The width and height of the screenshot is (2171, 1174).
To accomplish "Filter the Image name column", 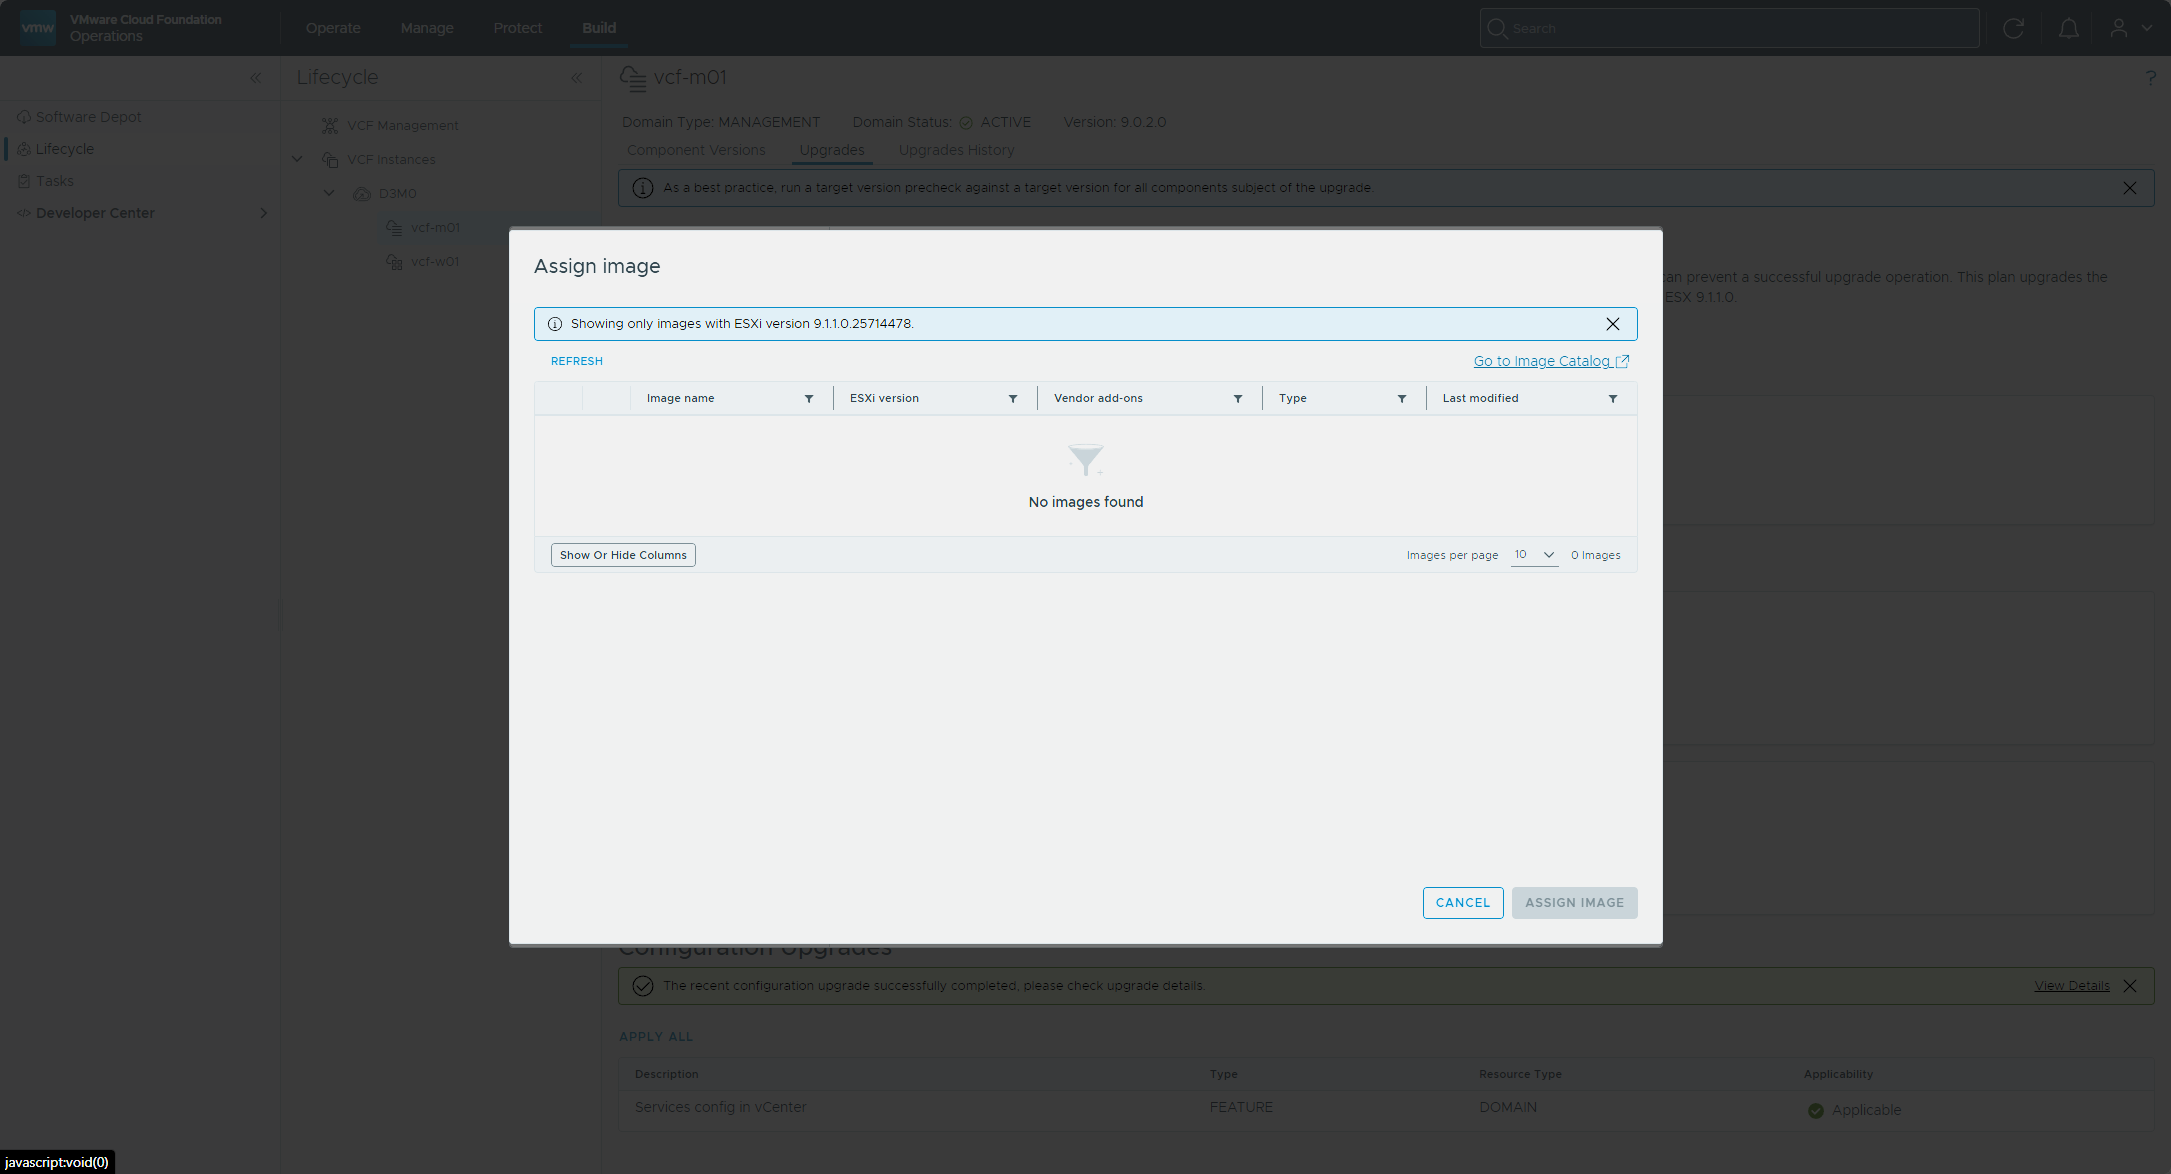I will [x=809, y=399].
